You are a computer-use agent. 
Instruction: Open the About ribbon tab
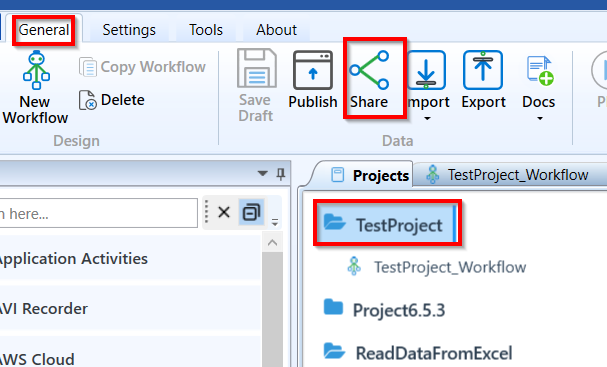point(276,30)
